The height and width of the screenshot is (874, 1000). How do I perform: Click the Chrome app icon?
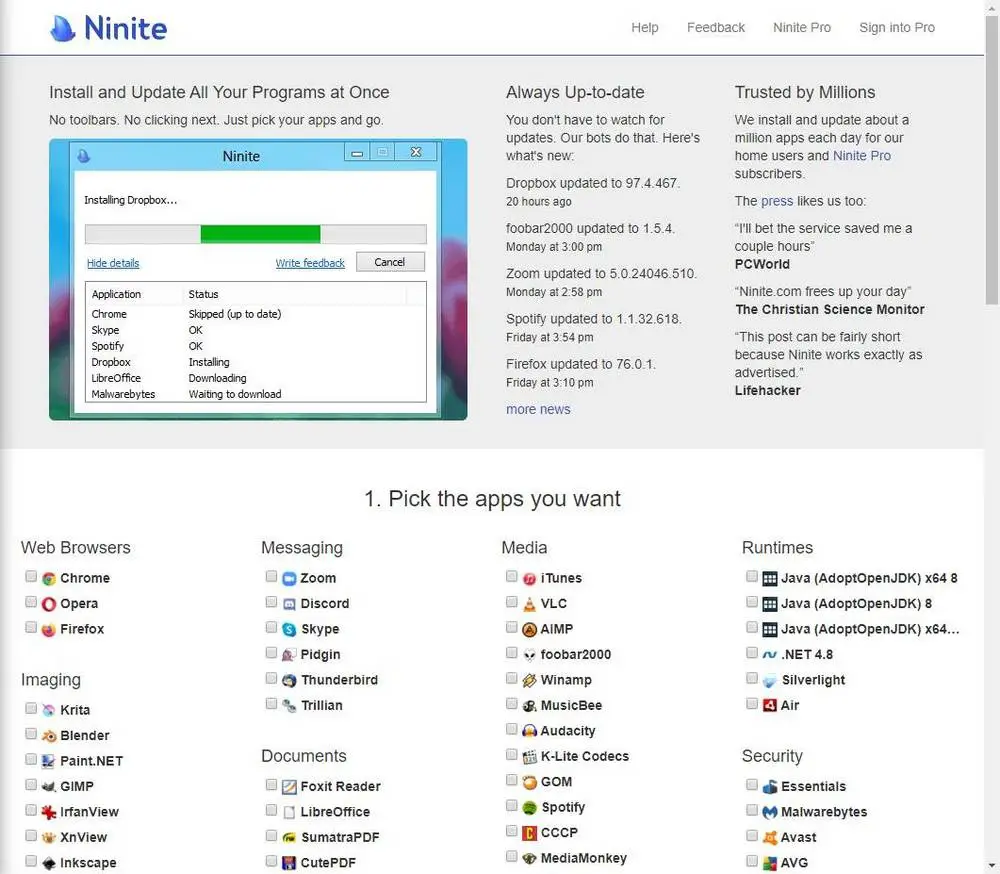click(49, 579)
